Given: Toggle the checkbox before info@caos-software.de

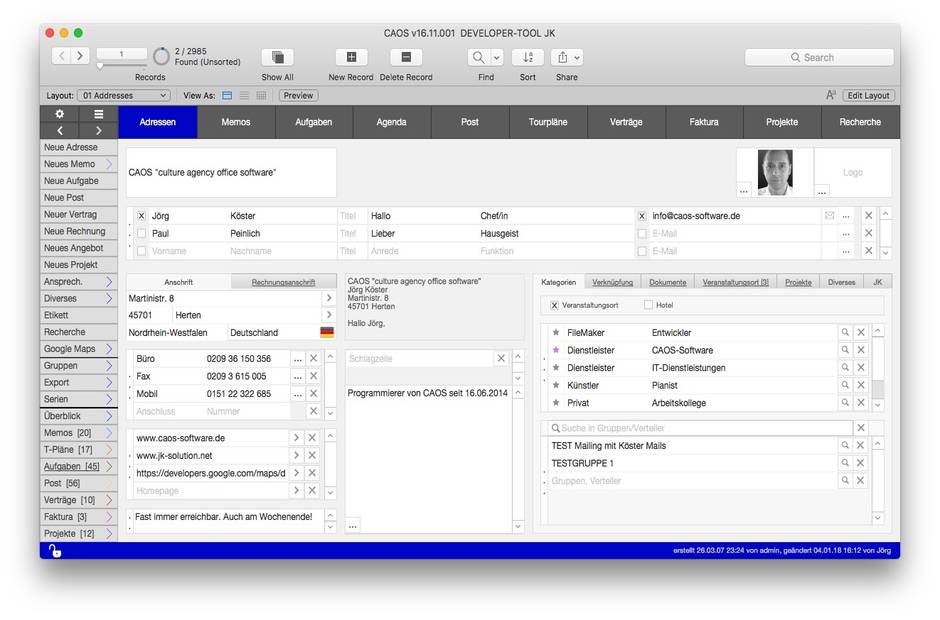Looking at the screenshot, I should (642, 216).
